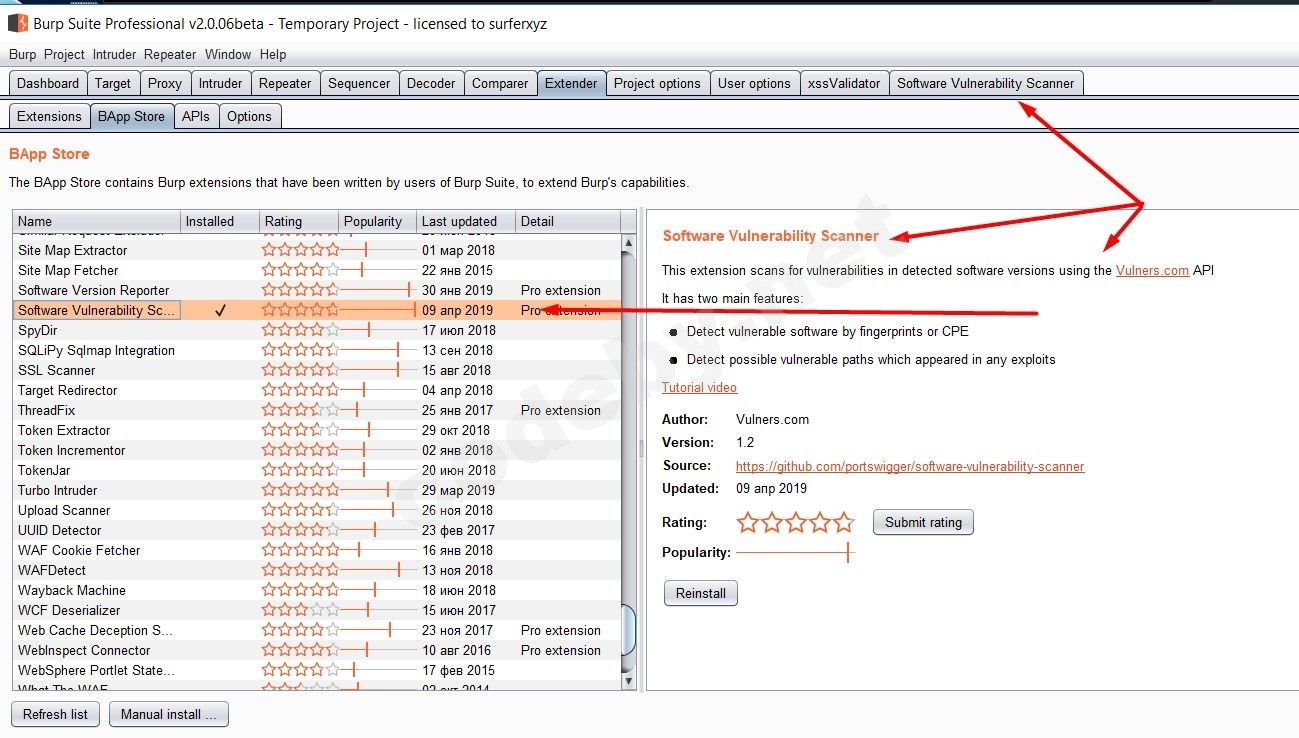Click the Reinstall button
Viewport: 1299px width, 738px height.
pyautogui.click(x=700, y=593)
